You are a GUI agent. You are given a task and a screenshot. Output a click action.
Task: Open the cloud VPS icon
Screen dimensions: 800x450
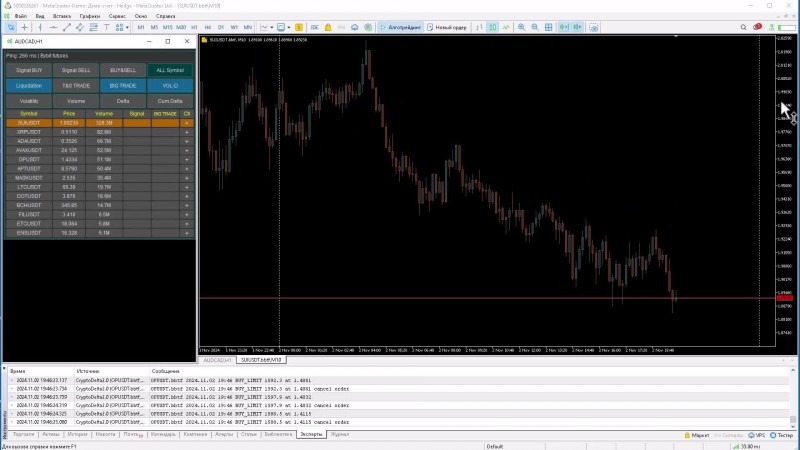tap(355, 28)
